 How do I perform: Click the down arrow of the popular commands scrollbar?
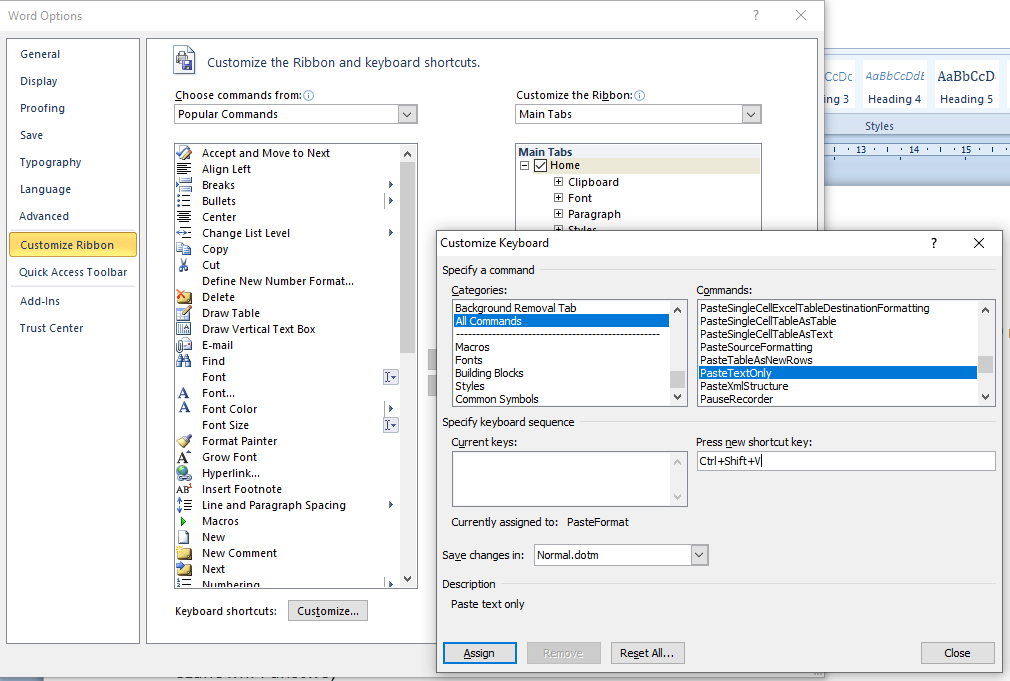click(x=407, y=579)
